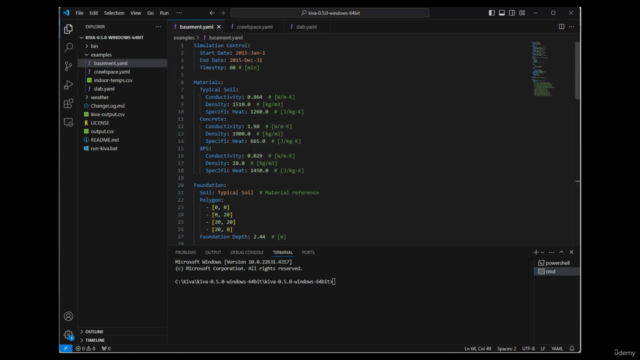Screen dimensions: 640x360
Task: Go forward with the navigation arrow
Action: tap(222, 13)
